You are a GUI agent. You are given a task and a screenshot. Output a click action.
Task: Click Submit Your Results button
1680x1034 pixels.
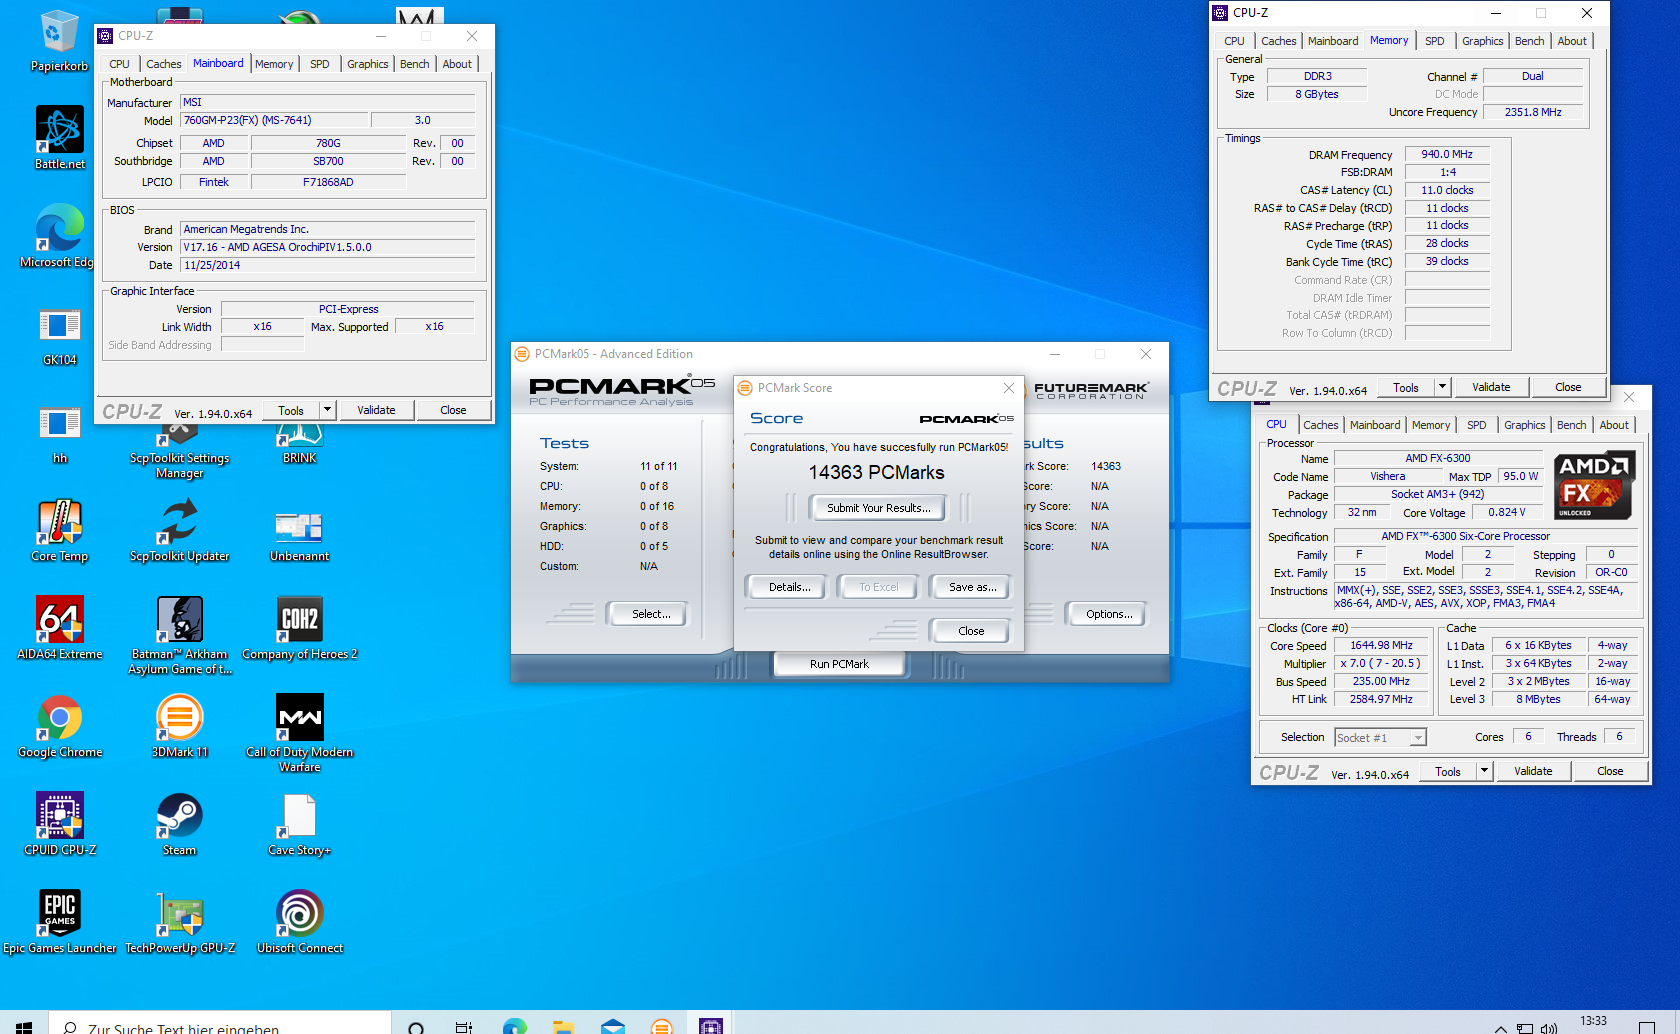878,508
